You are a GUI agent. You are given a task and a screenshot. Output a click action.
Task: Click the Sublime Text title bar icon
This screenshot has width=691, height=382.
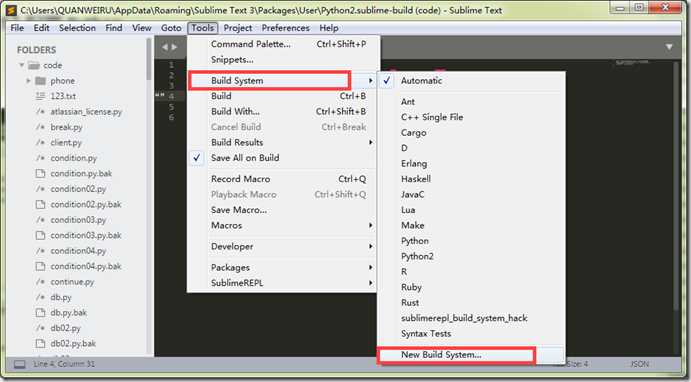[x=11, y=10]
